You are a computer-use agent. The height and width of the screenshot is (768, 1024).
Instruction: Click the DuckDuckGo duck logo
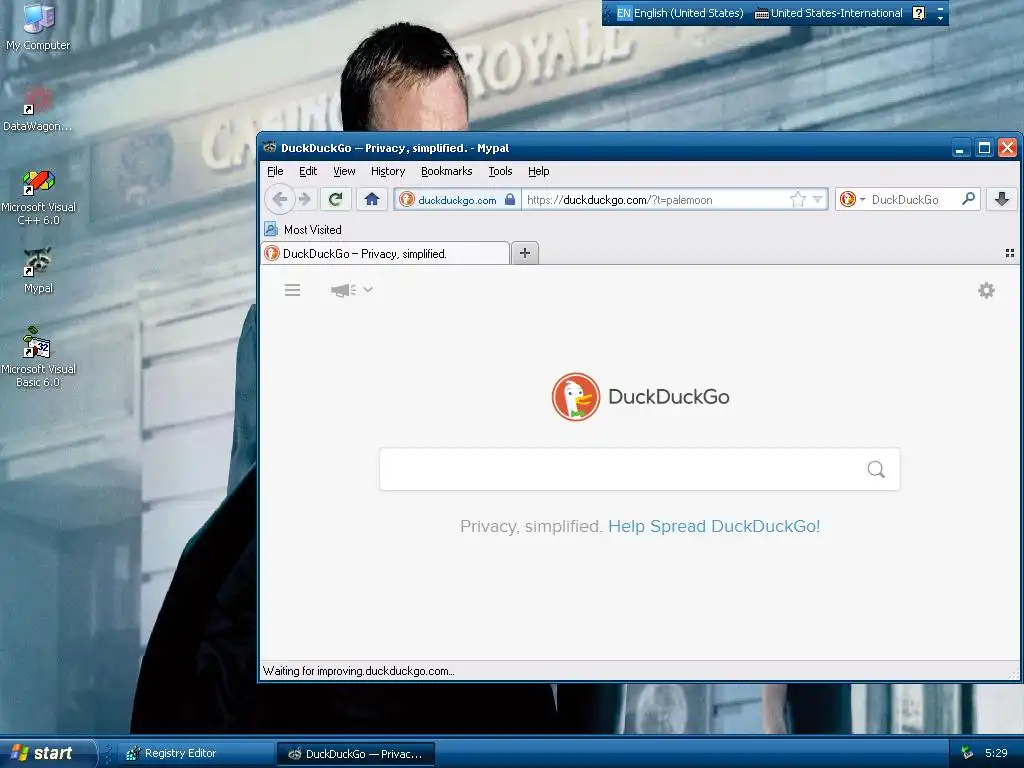coord(575,396)
